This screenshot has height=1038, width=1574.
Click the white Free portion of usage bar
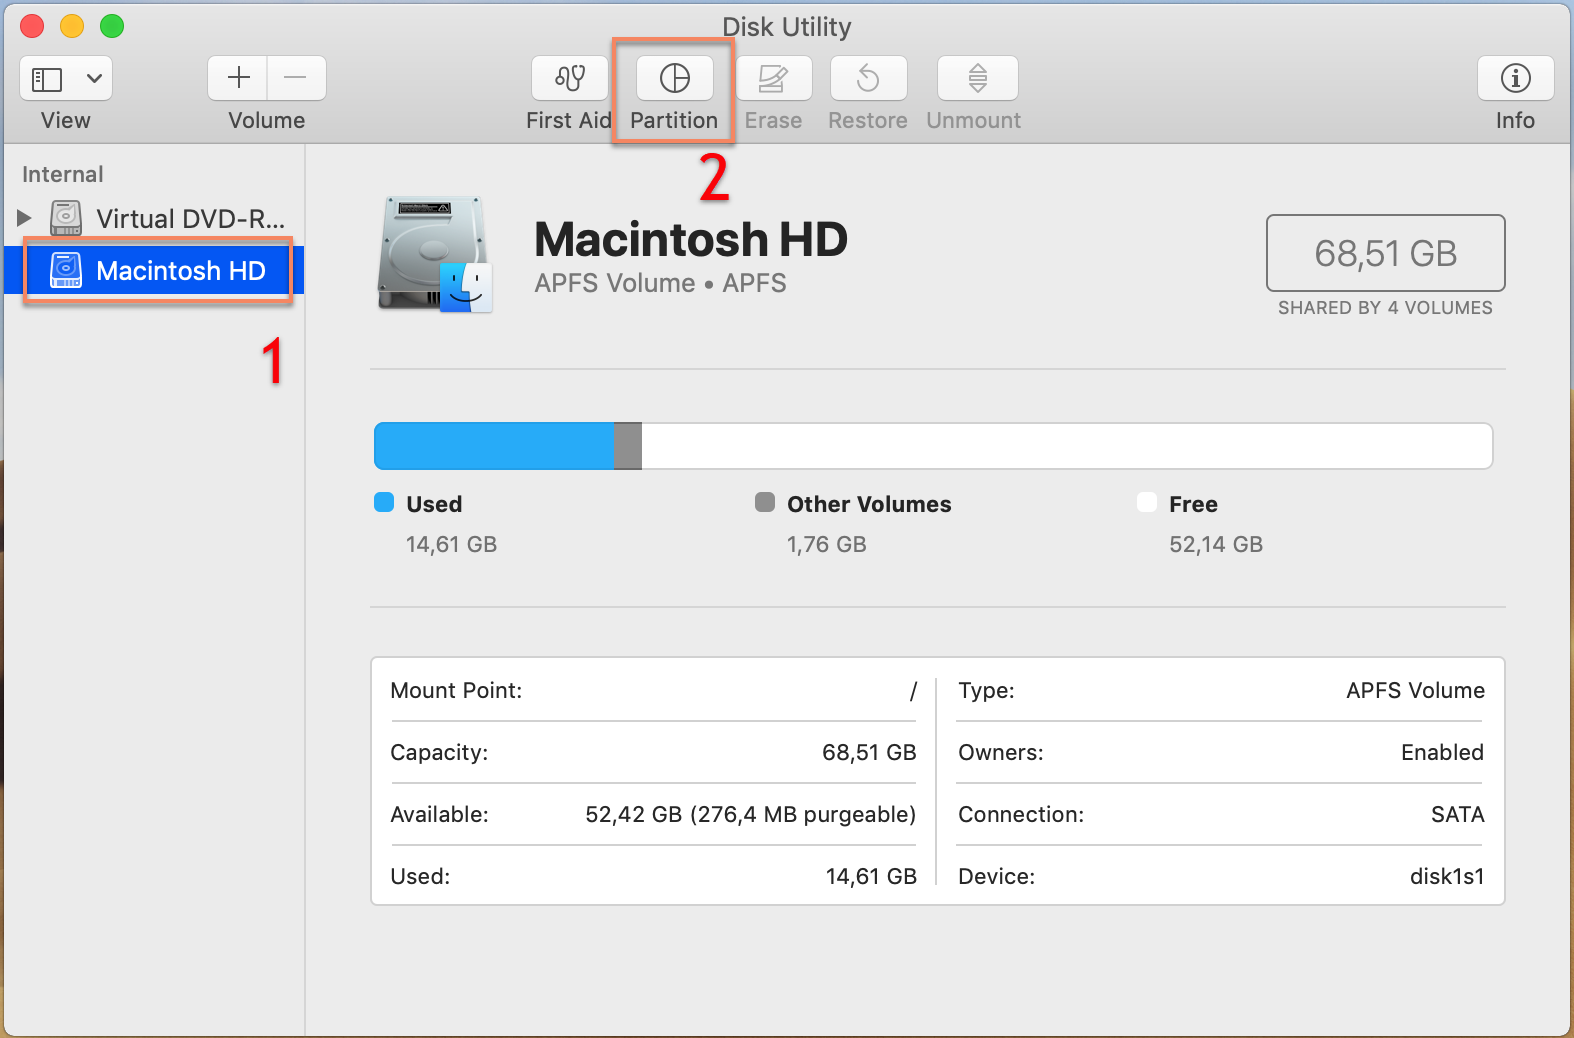tap(1067, 446)
